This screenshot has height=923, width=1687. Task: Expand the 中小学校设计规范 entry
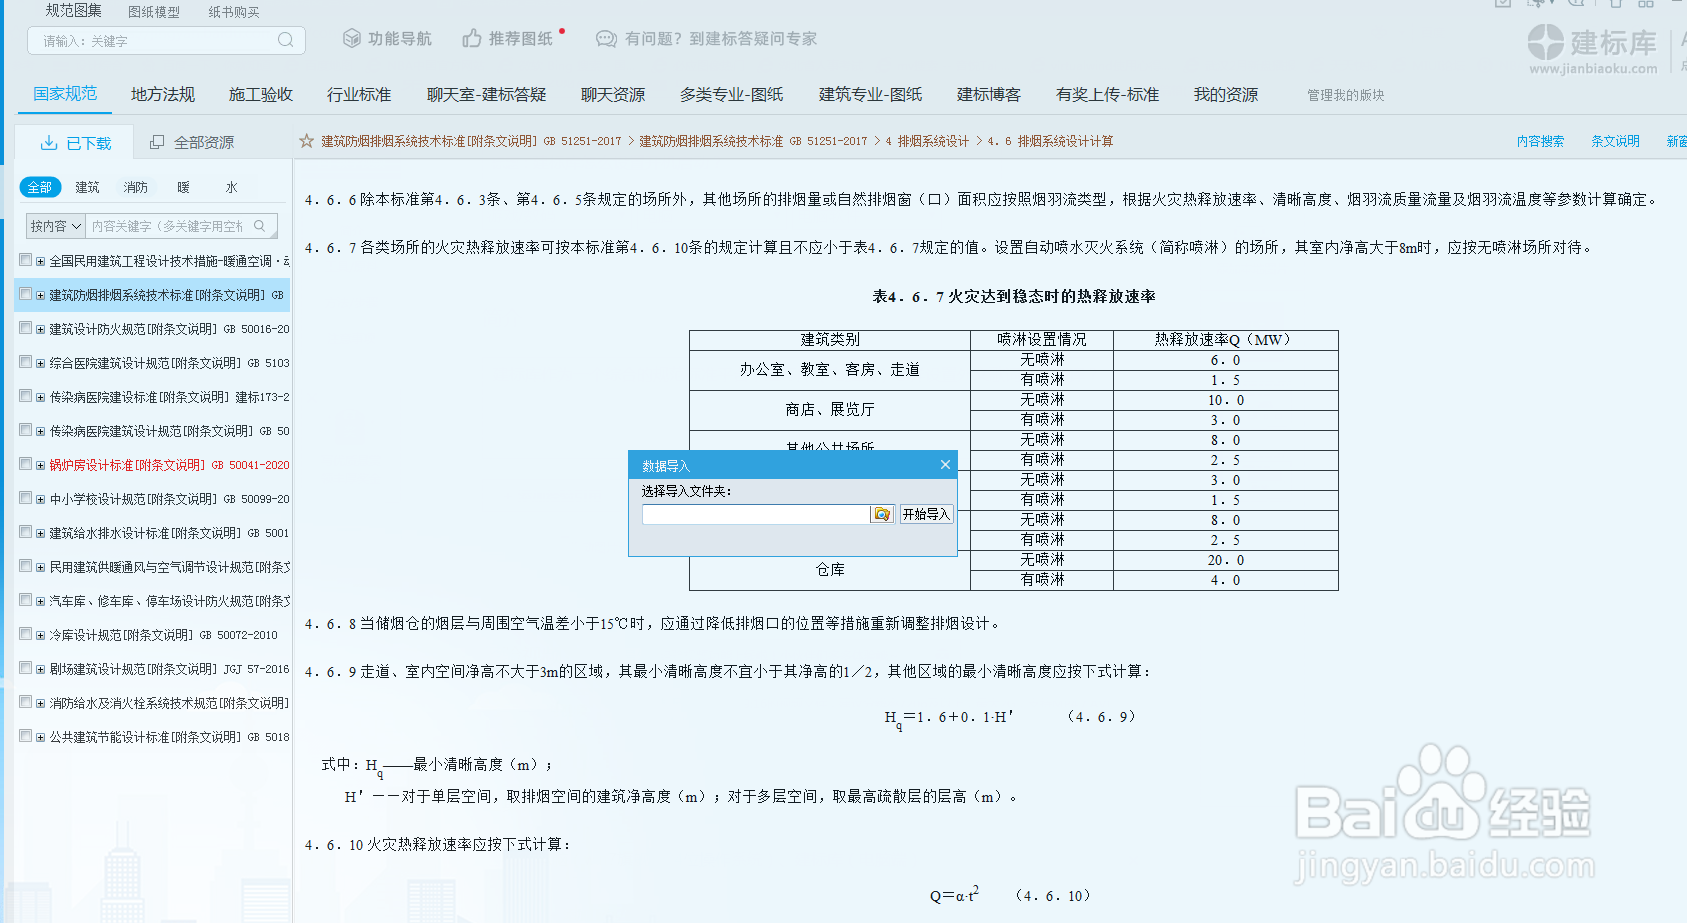click(x=39, y=498)
